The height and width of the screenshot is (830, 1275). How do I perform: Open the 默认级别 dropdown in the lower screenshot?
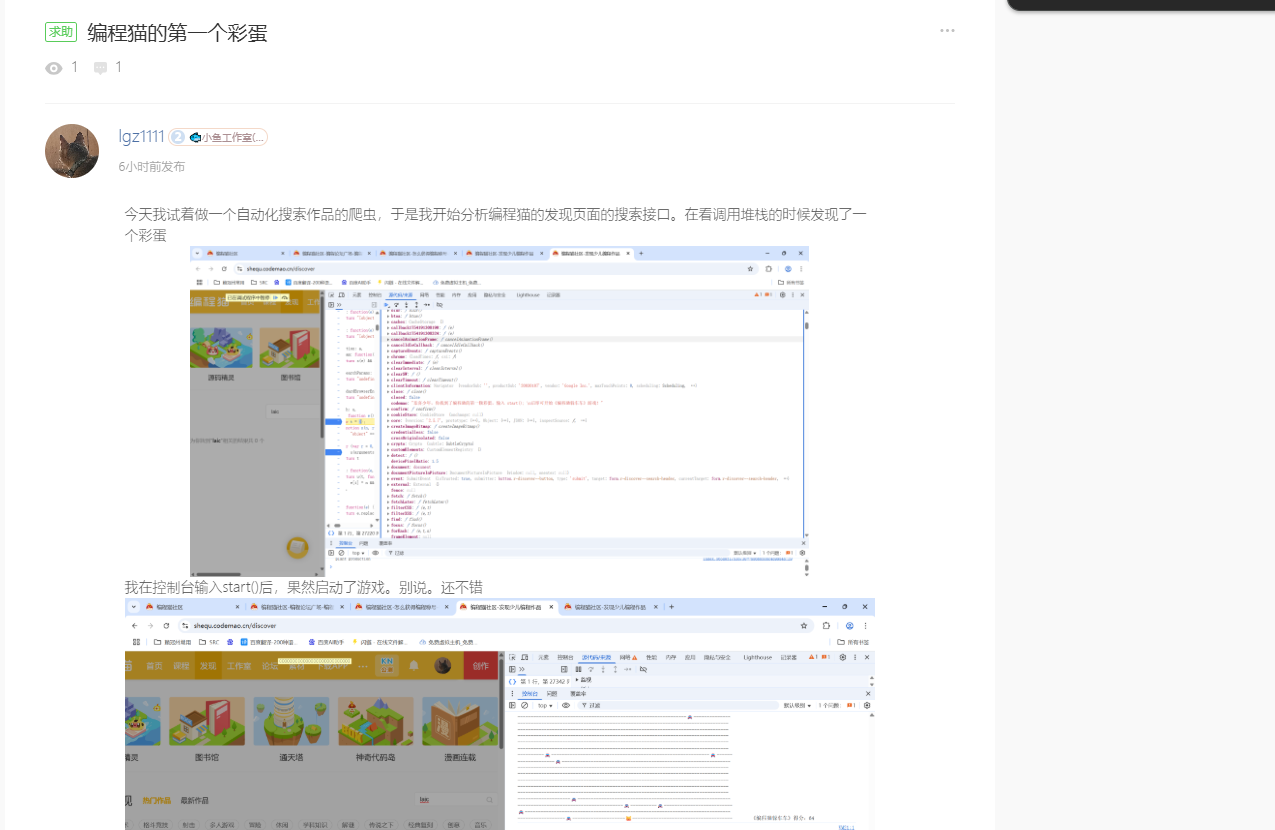[796, 705]
